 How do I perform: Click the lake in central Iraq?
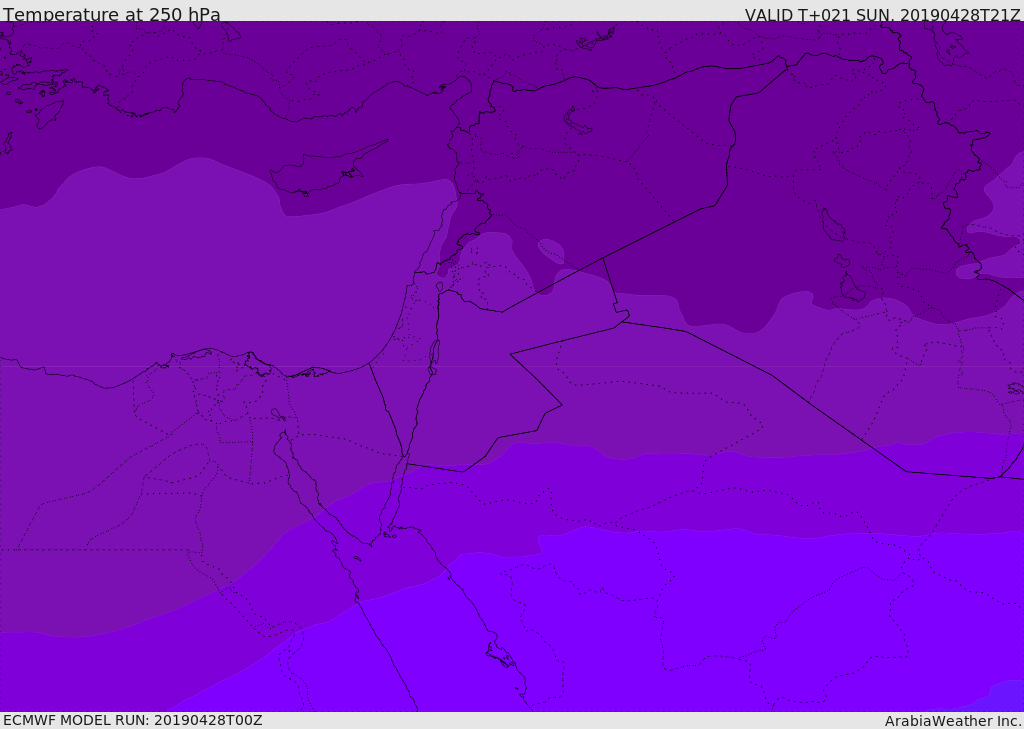833,225
